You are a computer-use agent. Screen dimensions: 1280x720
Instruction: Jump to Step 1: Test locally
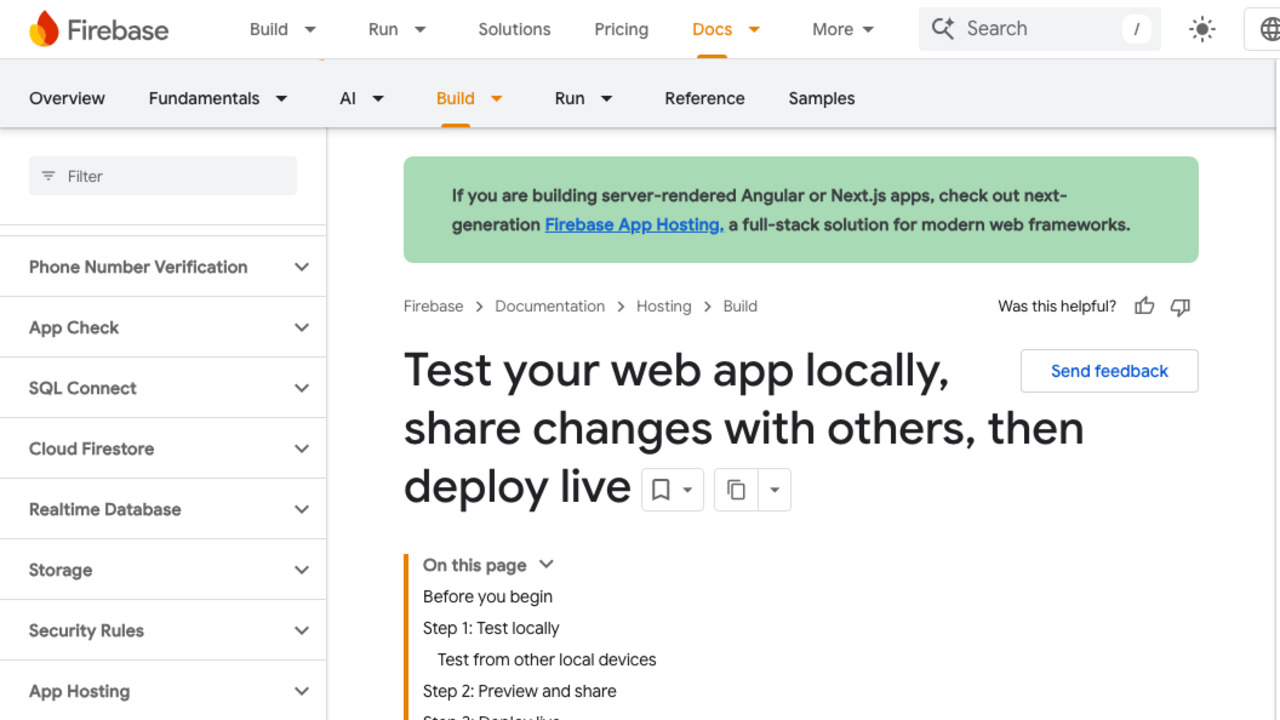pyautogui.click(x=491, y=628)
